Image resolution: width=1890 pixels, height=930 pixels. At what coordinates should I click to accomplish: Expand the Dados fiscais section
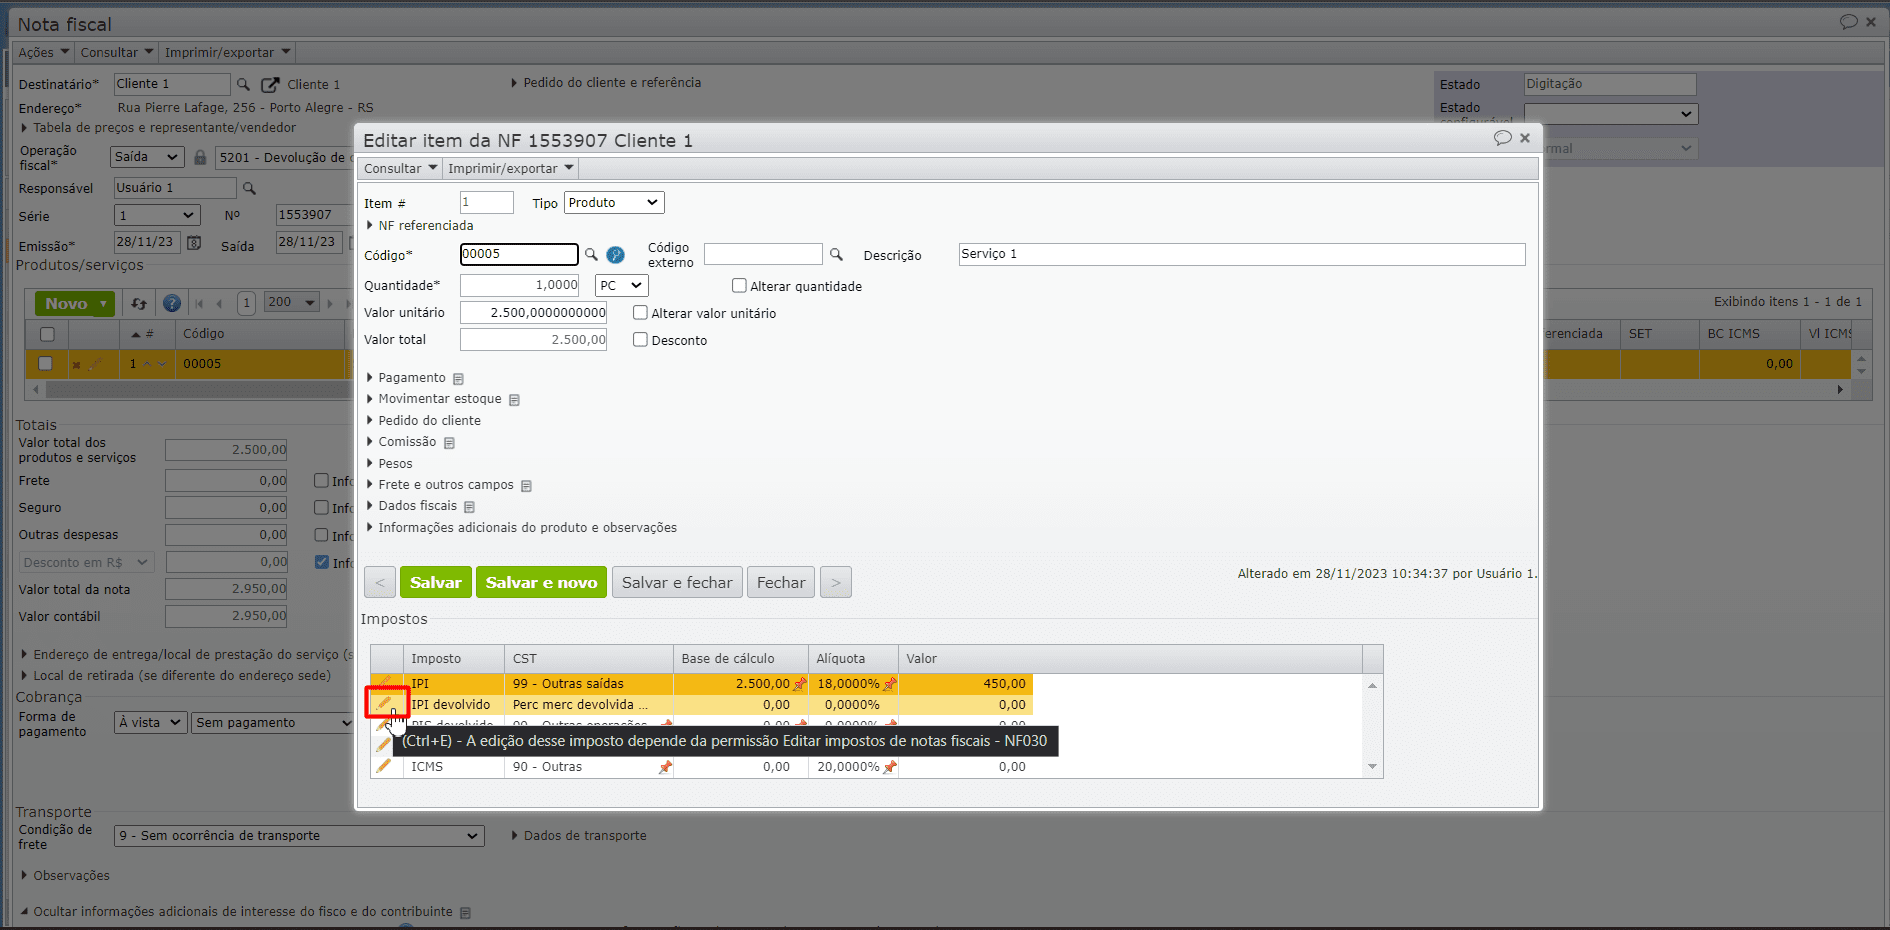tap(412, 506)
